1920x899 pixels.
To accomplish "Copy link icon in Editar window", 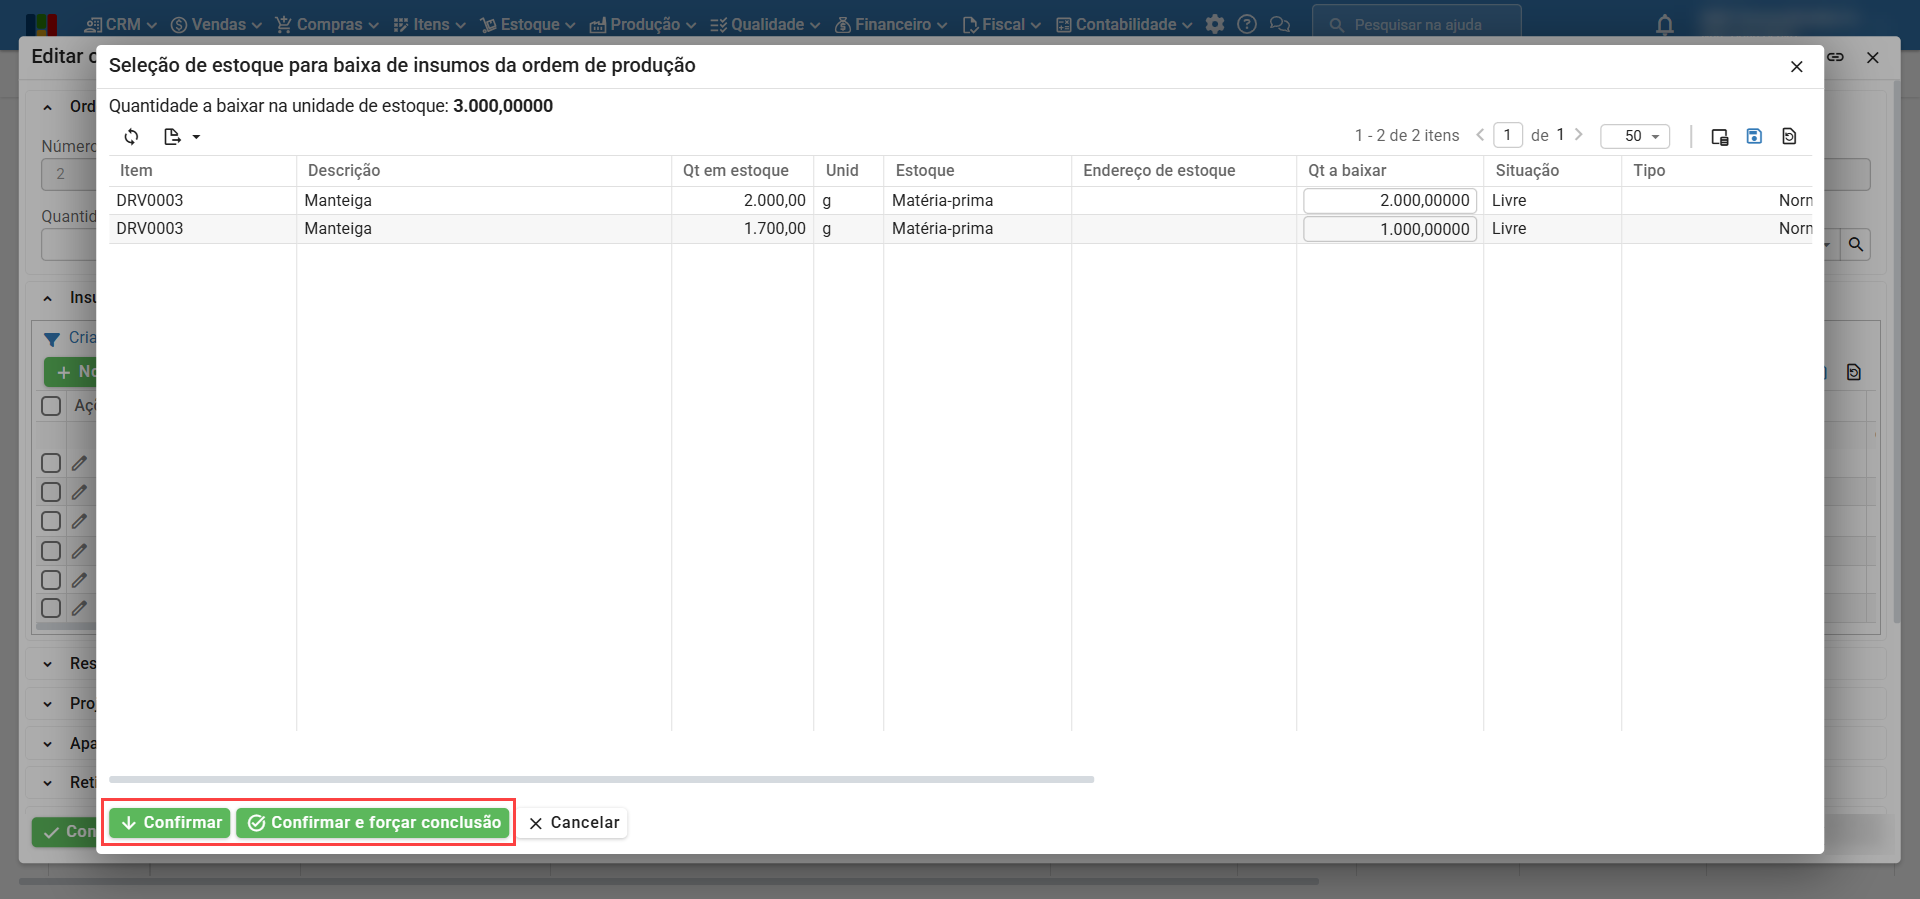I will [x=1836, y=57].
